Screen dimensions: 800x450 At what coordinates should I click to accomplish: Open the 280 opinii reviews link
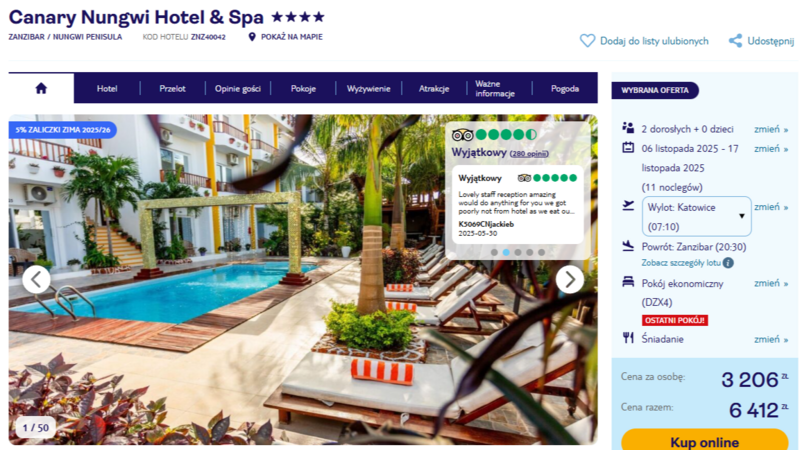coord(529,154)
